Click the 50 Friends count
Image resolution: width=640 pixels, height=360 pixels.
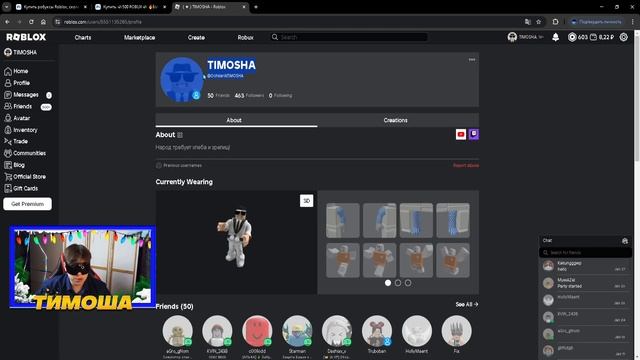point(218,96)
